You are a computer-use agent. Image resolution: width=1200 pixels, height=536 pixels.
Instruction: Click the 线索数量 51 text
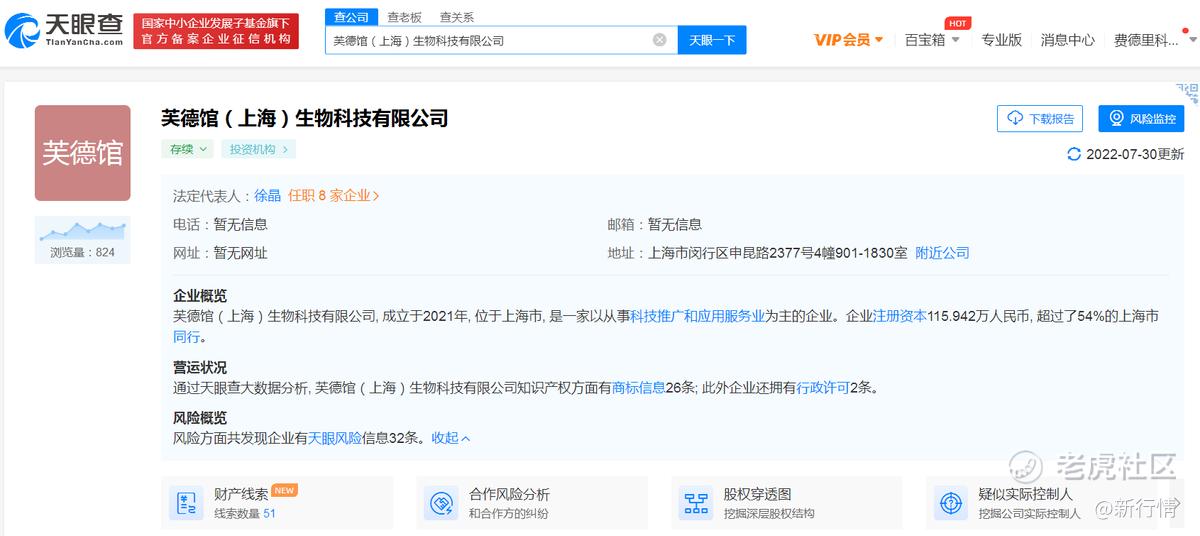(245, 513)
